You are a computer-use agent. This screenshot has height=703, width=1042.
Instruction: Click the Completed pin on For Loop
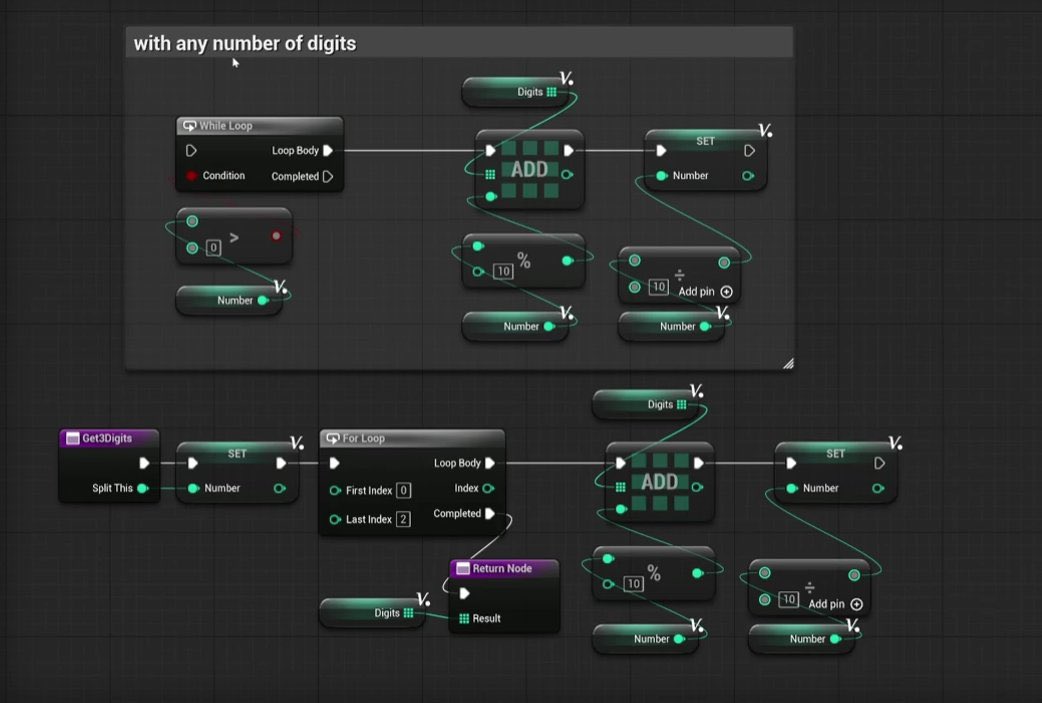490,514
